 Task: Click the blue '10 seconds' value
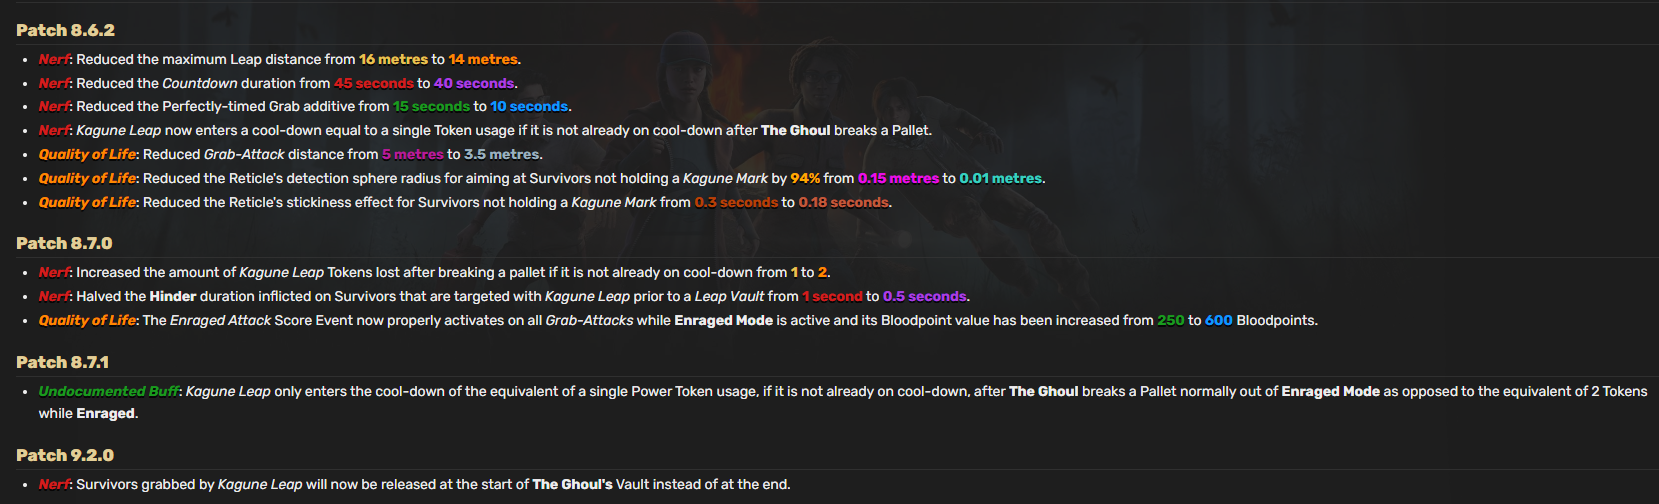click(529, 106)
